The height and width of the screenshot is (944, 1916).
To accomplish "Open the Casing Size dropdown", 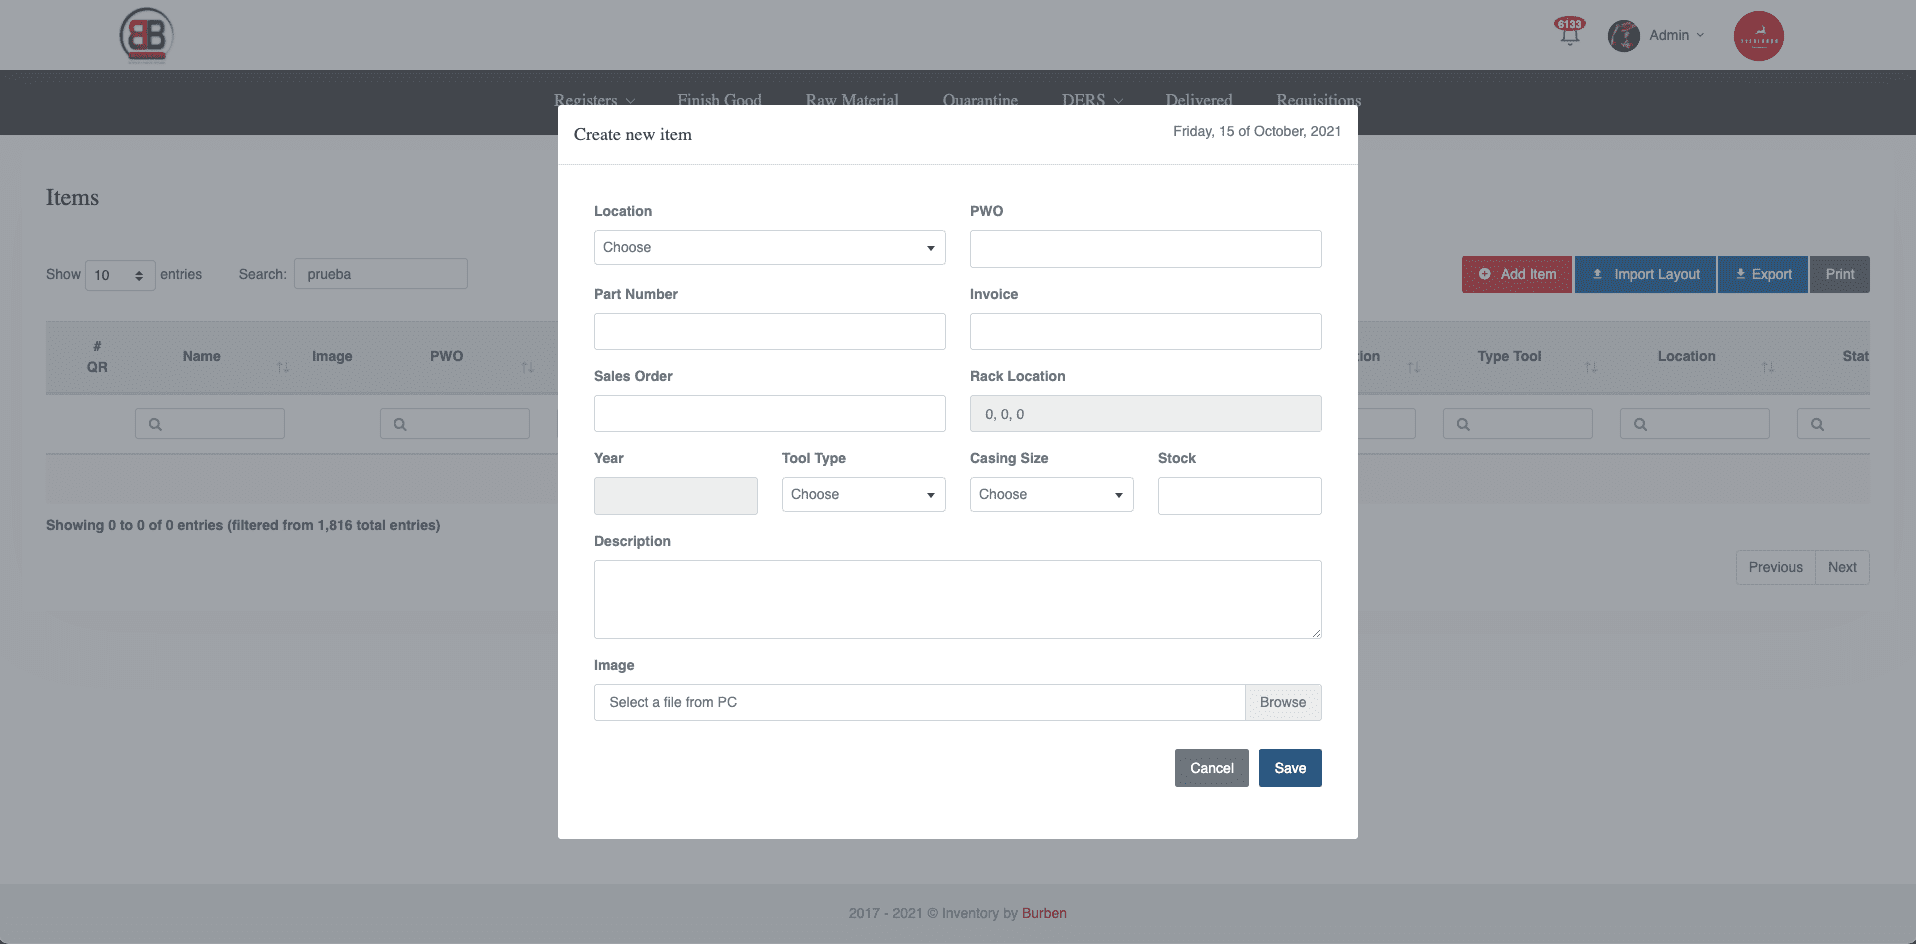I will point(1051,495).
